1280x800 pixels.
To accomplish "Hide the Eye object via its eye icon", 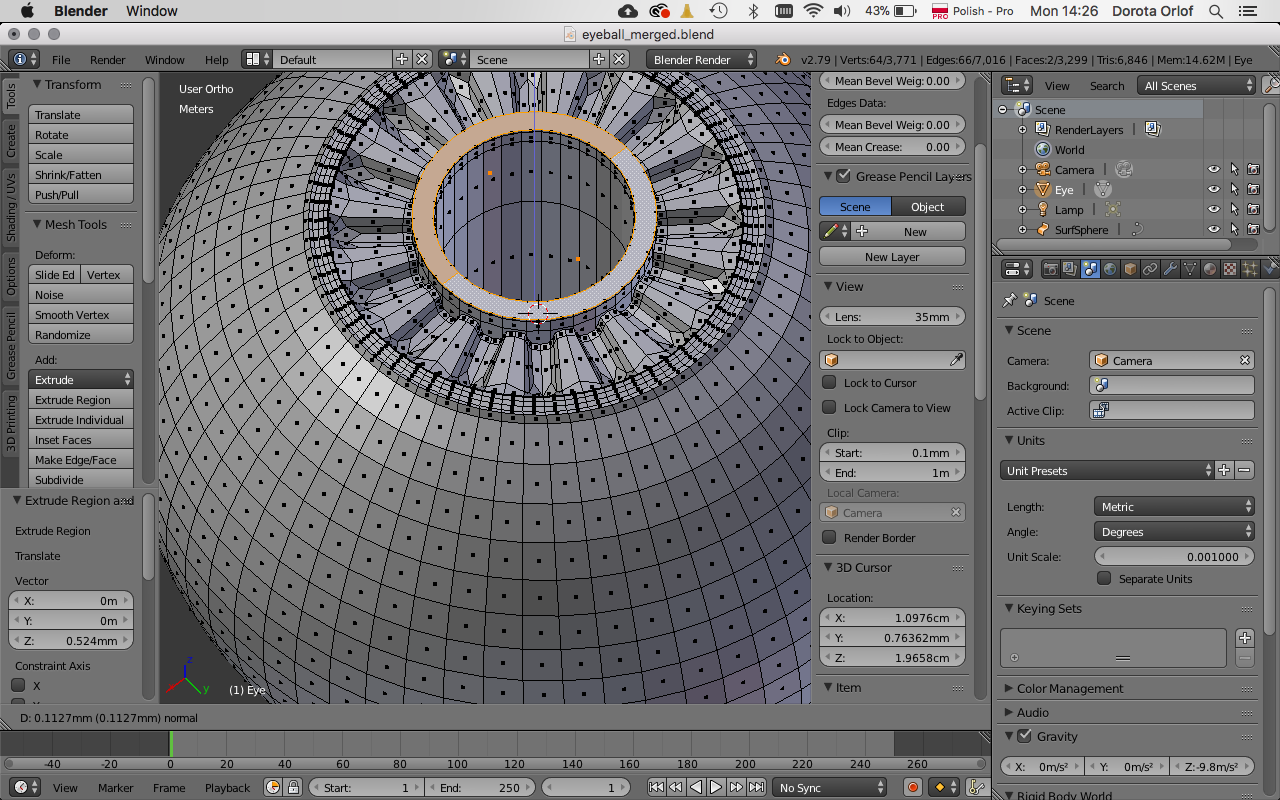I will [x=1213, y=190].
